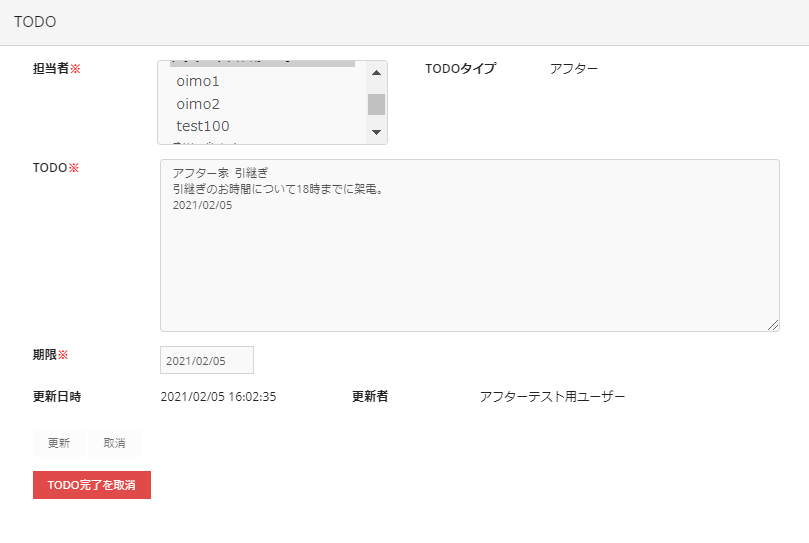809x543 pixels.
Task: Click the 更新日時 timestamp value
Action: pos(218,397)
